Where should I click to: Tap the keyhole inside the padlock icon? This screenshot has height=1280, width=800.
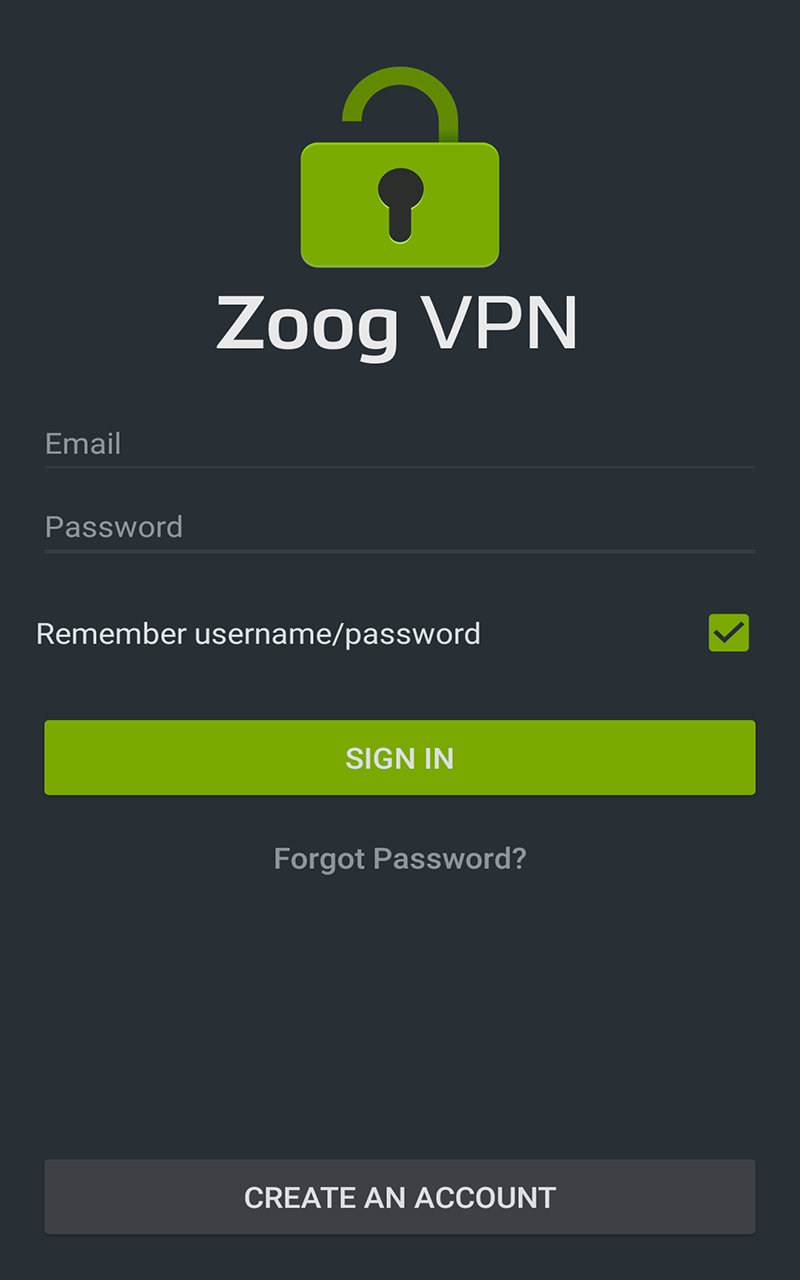pyautogui.click(x=400, y=200)
